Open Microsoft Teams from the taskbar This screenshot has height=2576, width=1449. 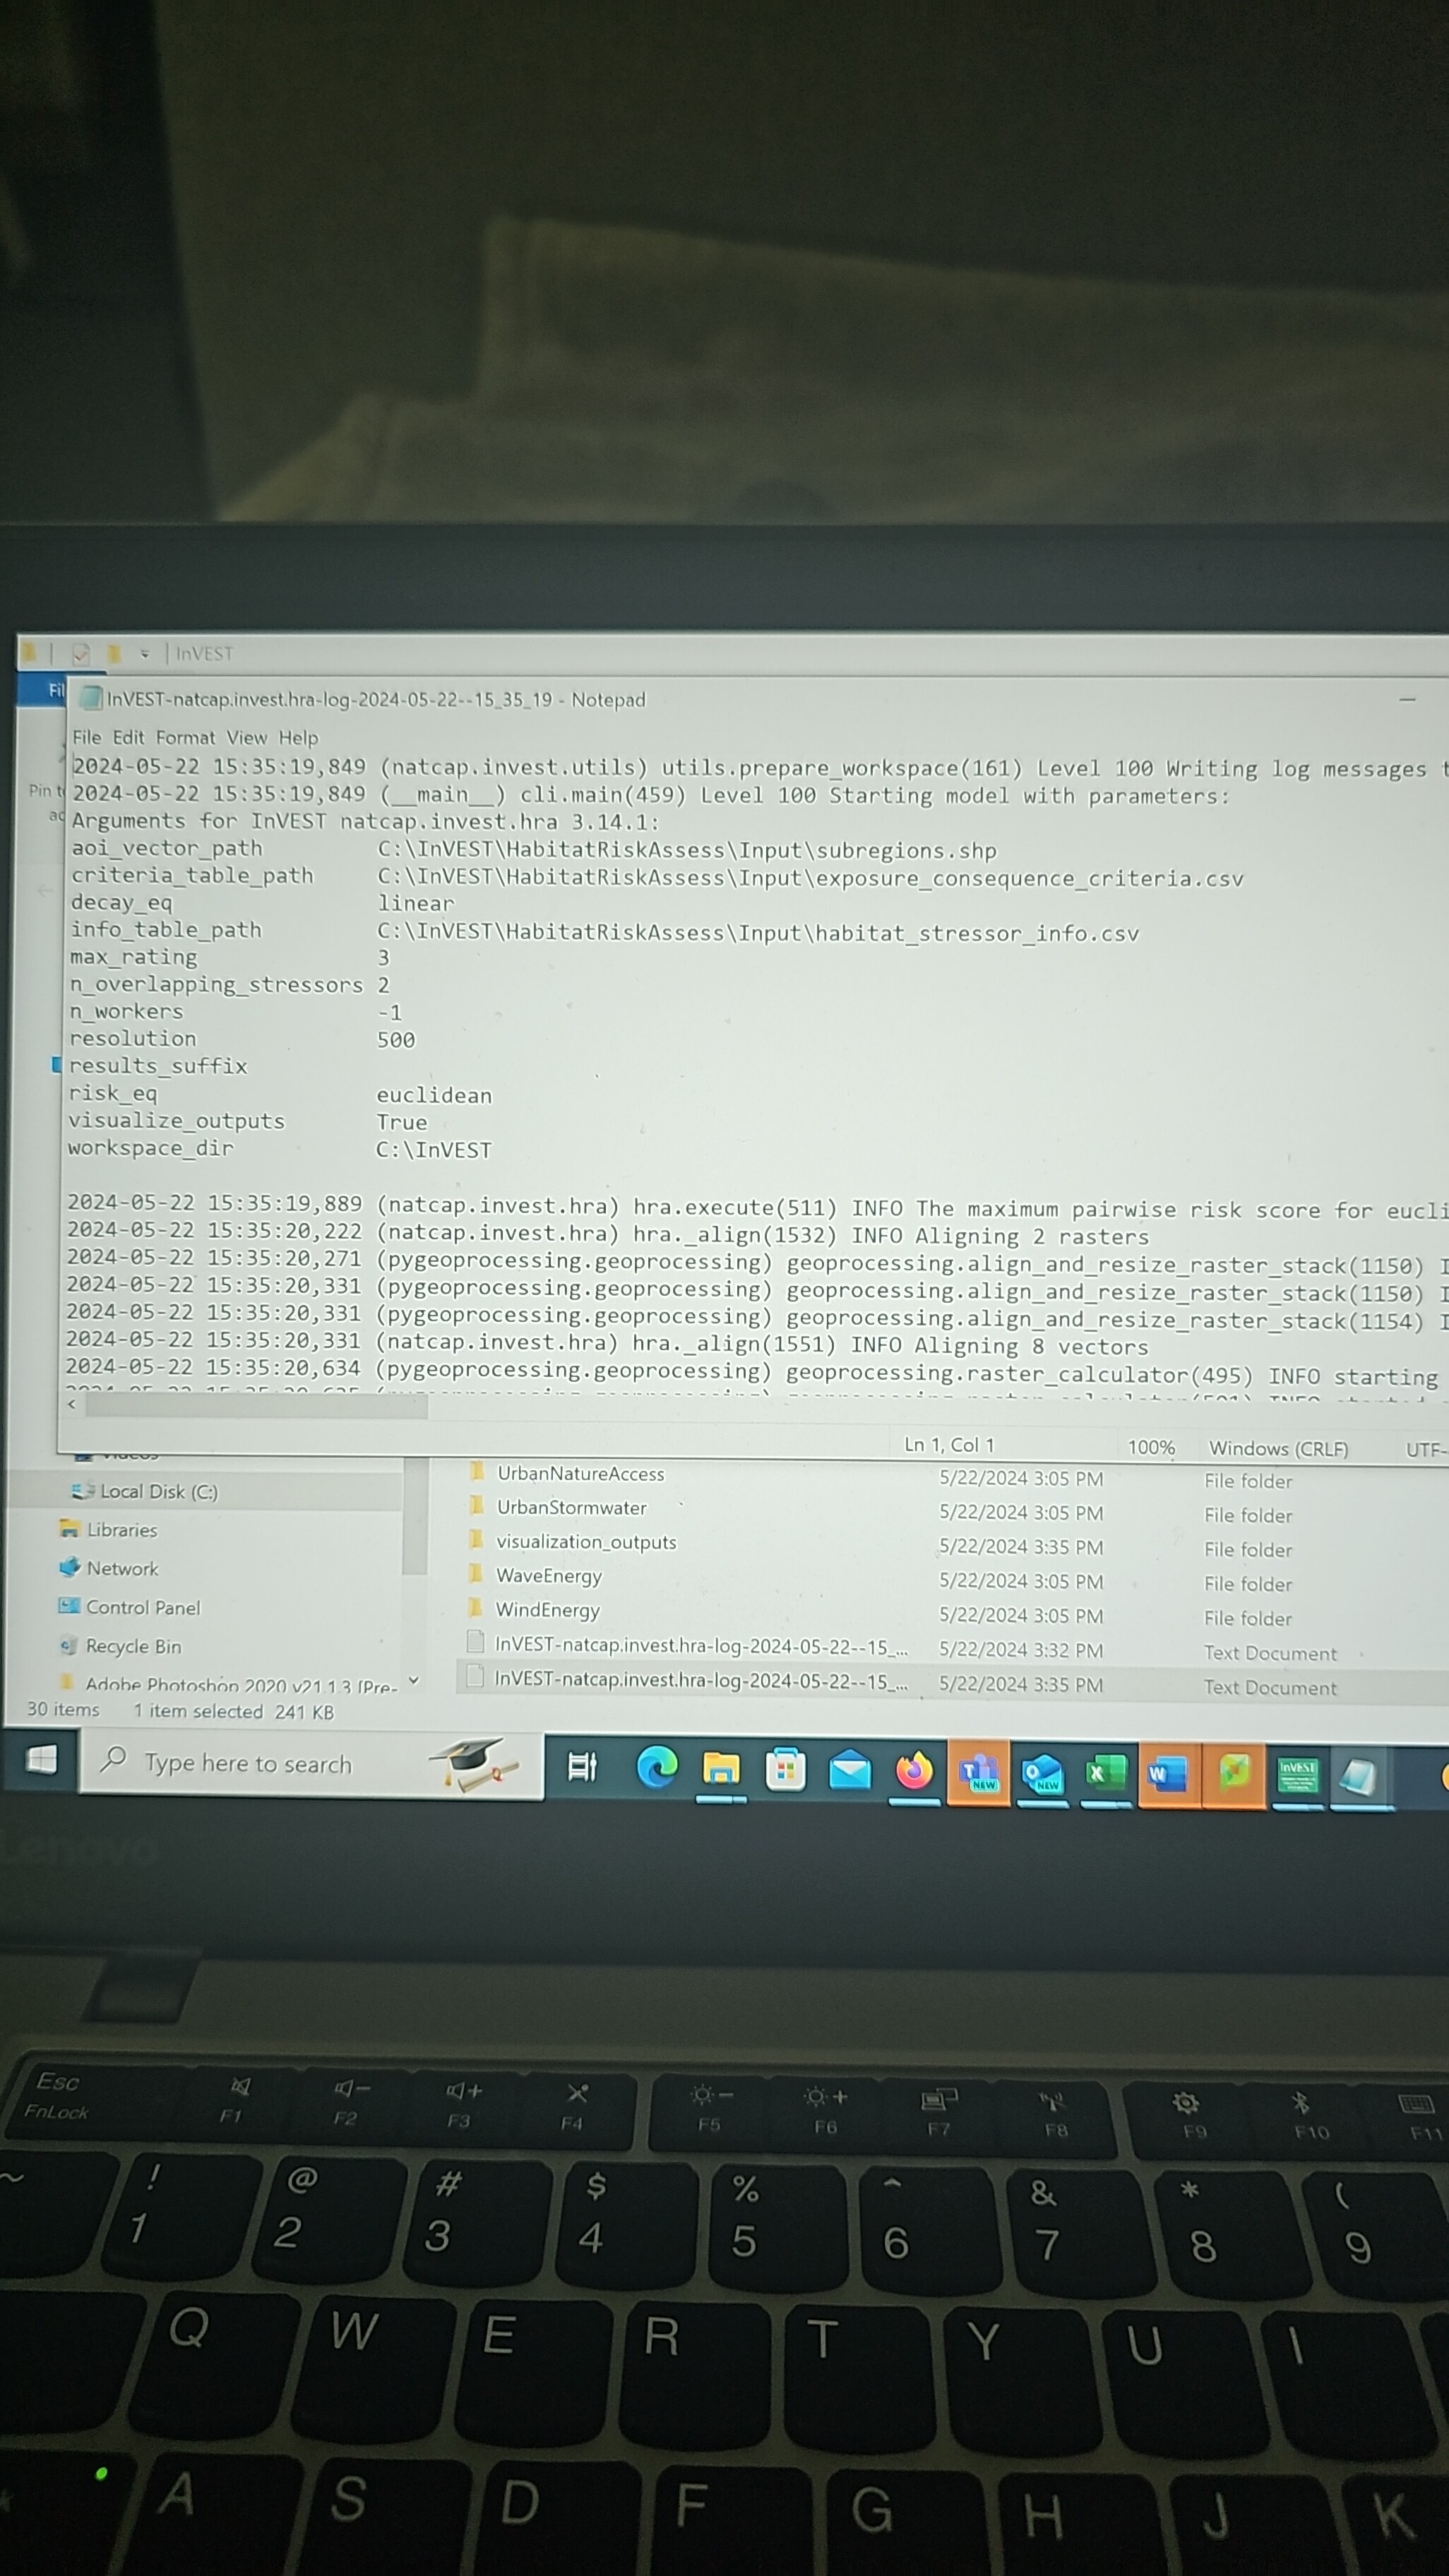(x=978, y=1773)
